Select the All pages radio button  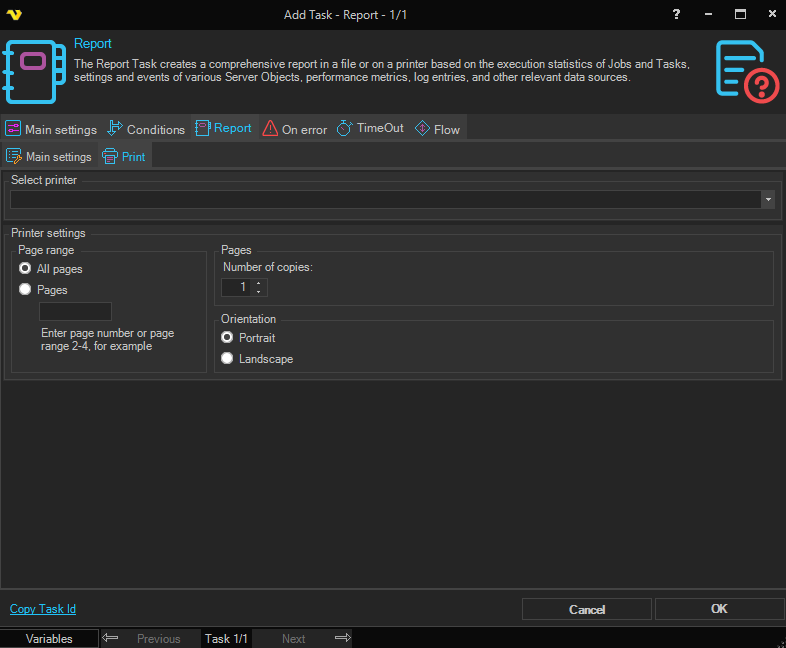tap(26, 269)
